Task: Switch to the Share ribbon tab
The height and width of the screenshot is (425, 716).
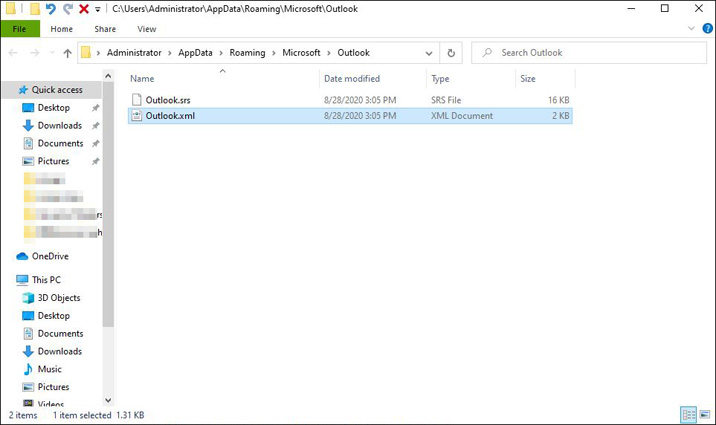Action: click(x=105, y=29)
